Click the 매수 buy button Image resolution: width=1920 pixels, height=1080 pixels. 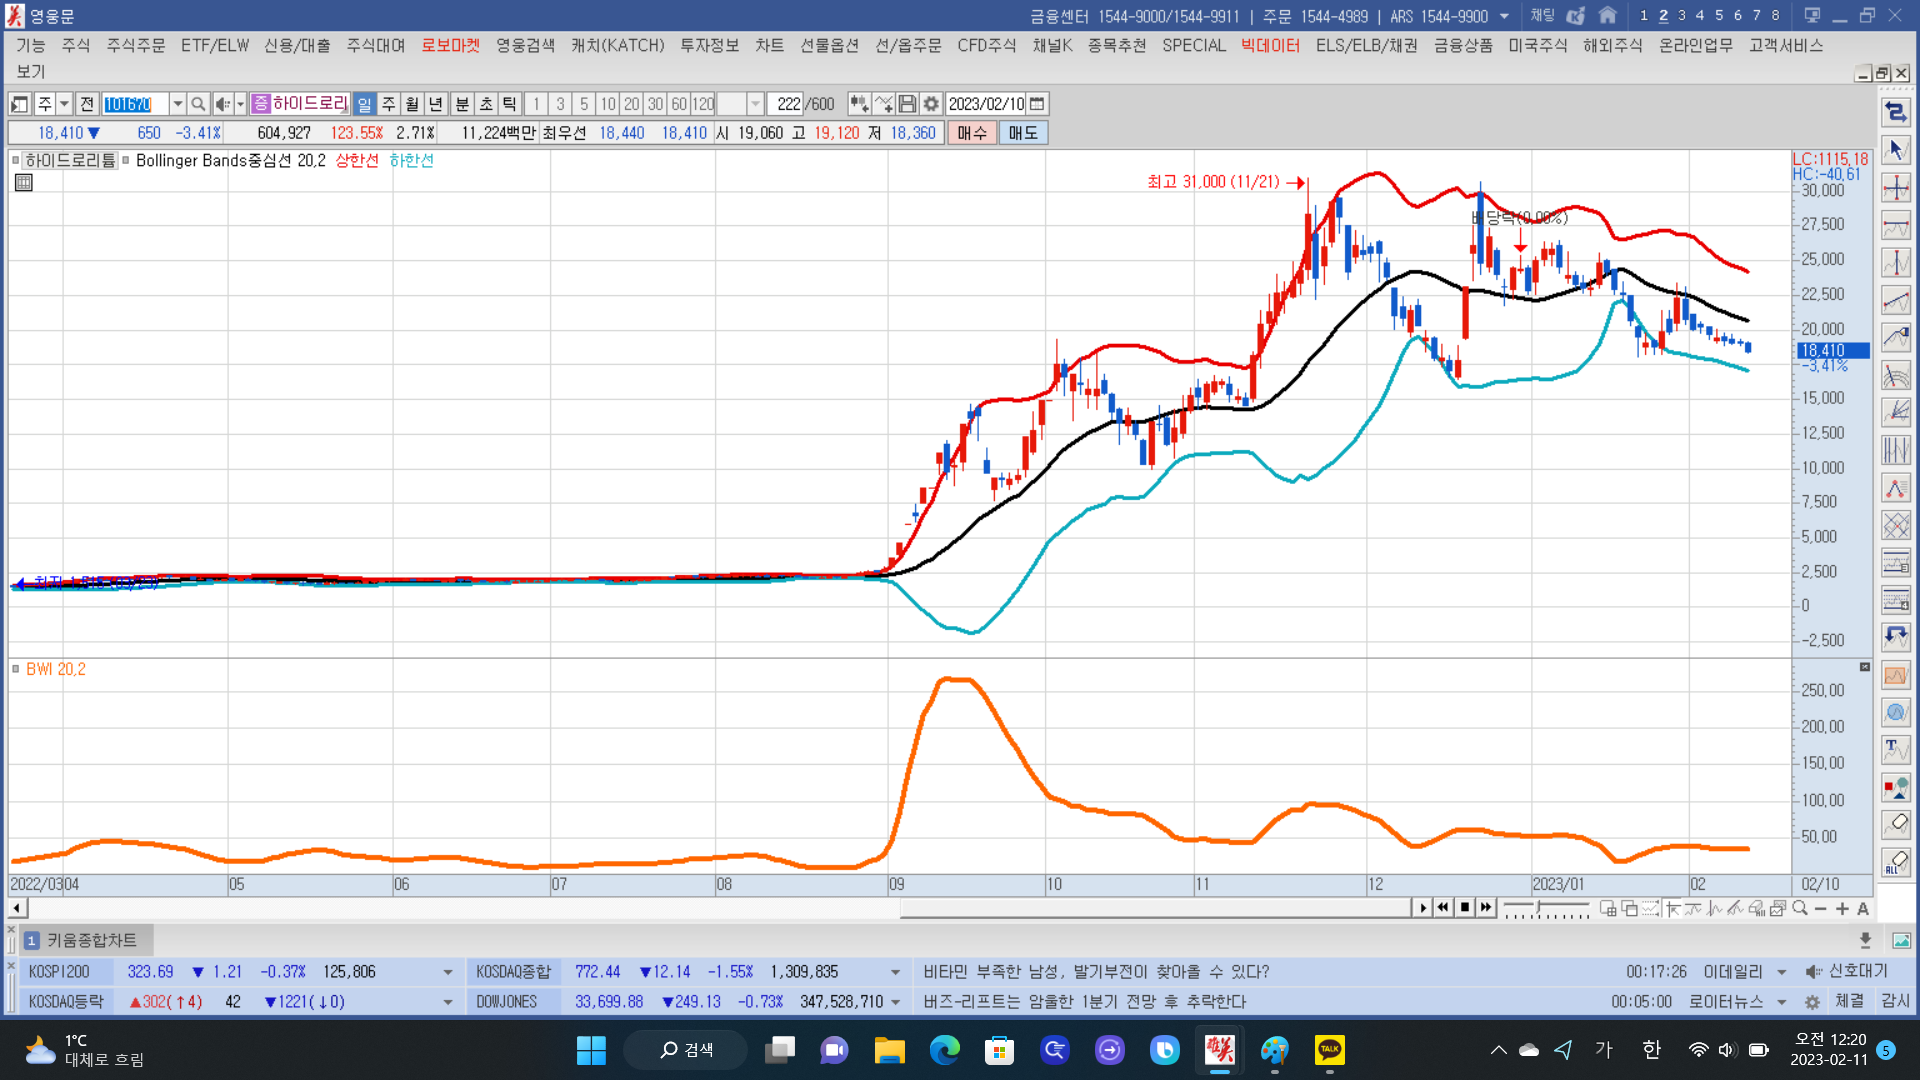pos(972,133)
